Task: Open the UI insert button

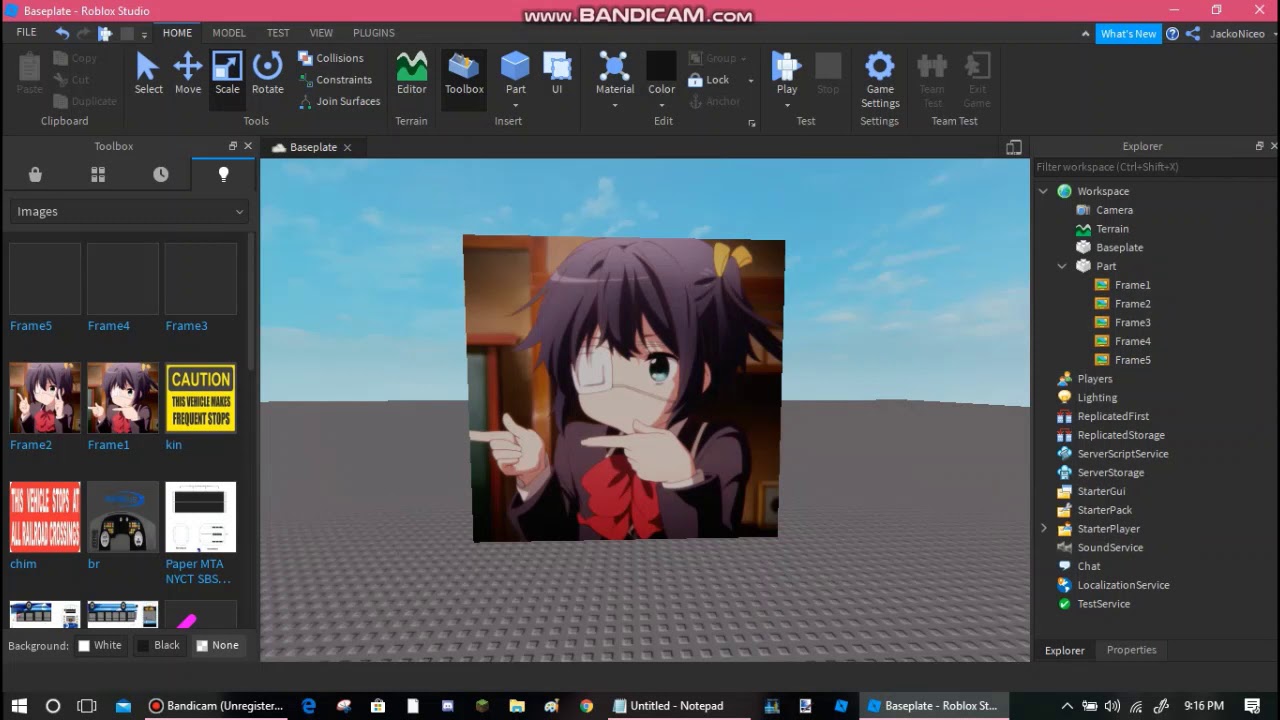Action: pos(557,74)
